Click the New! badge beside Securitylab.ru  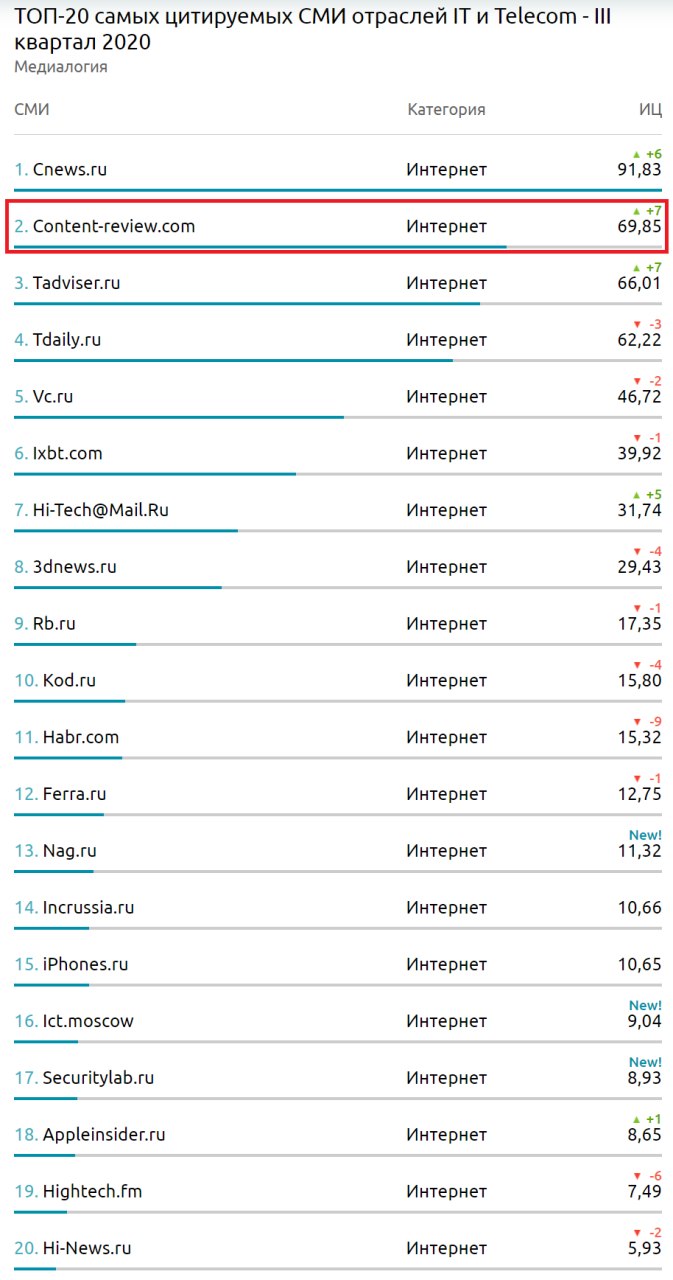pyautogui.click(x=645, y=1062)
